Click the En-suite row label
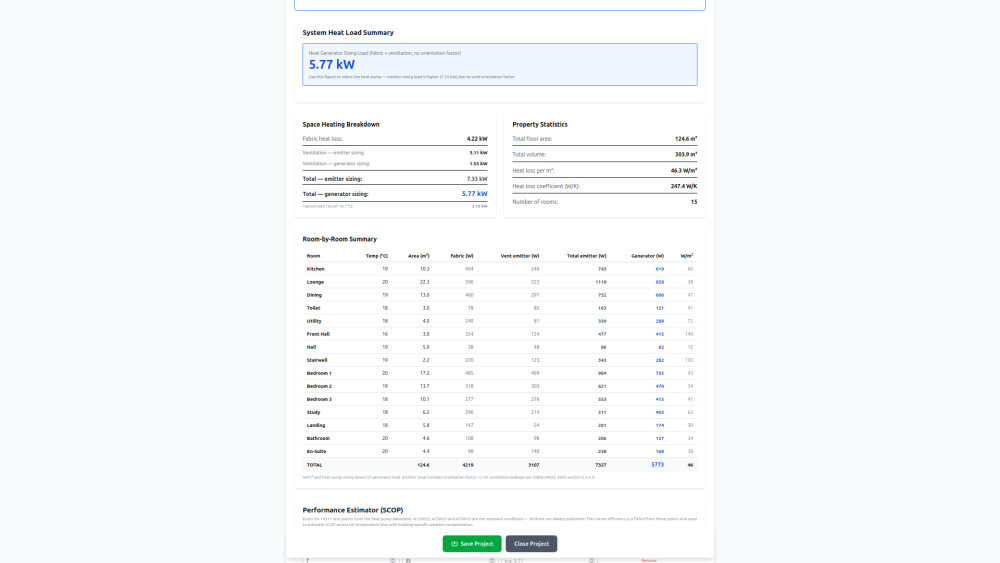Viewport: 1000px width, 563px height. point(316,451)
